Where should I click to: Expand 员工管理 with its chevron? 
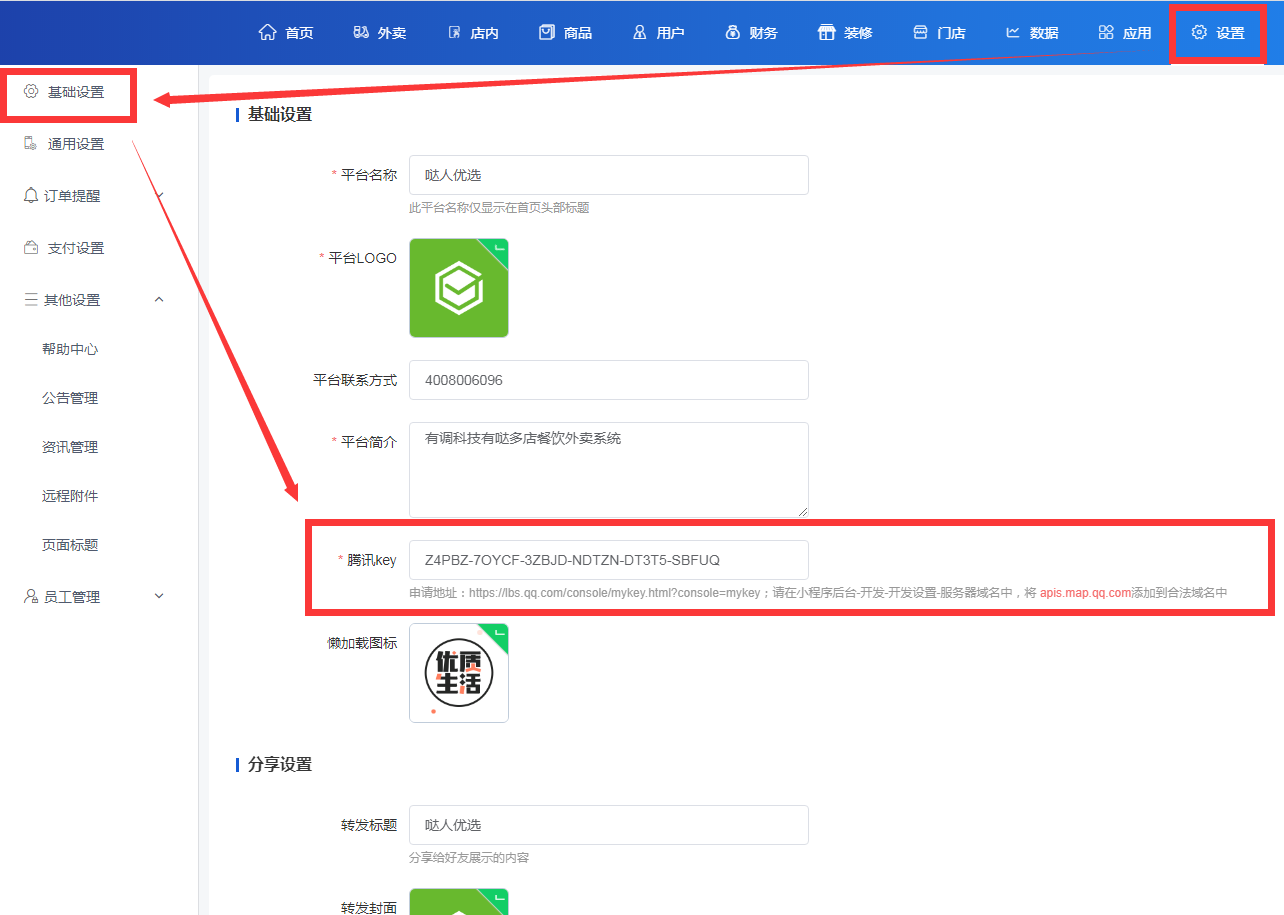click(159, 596)
